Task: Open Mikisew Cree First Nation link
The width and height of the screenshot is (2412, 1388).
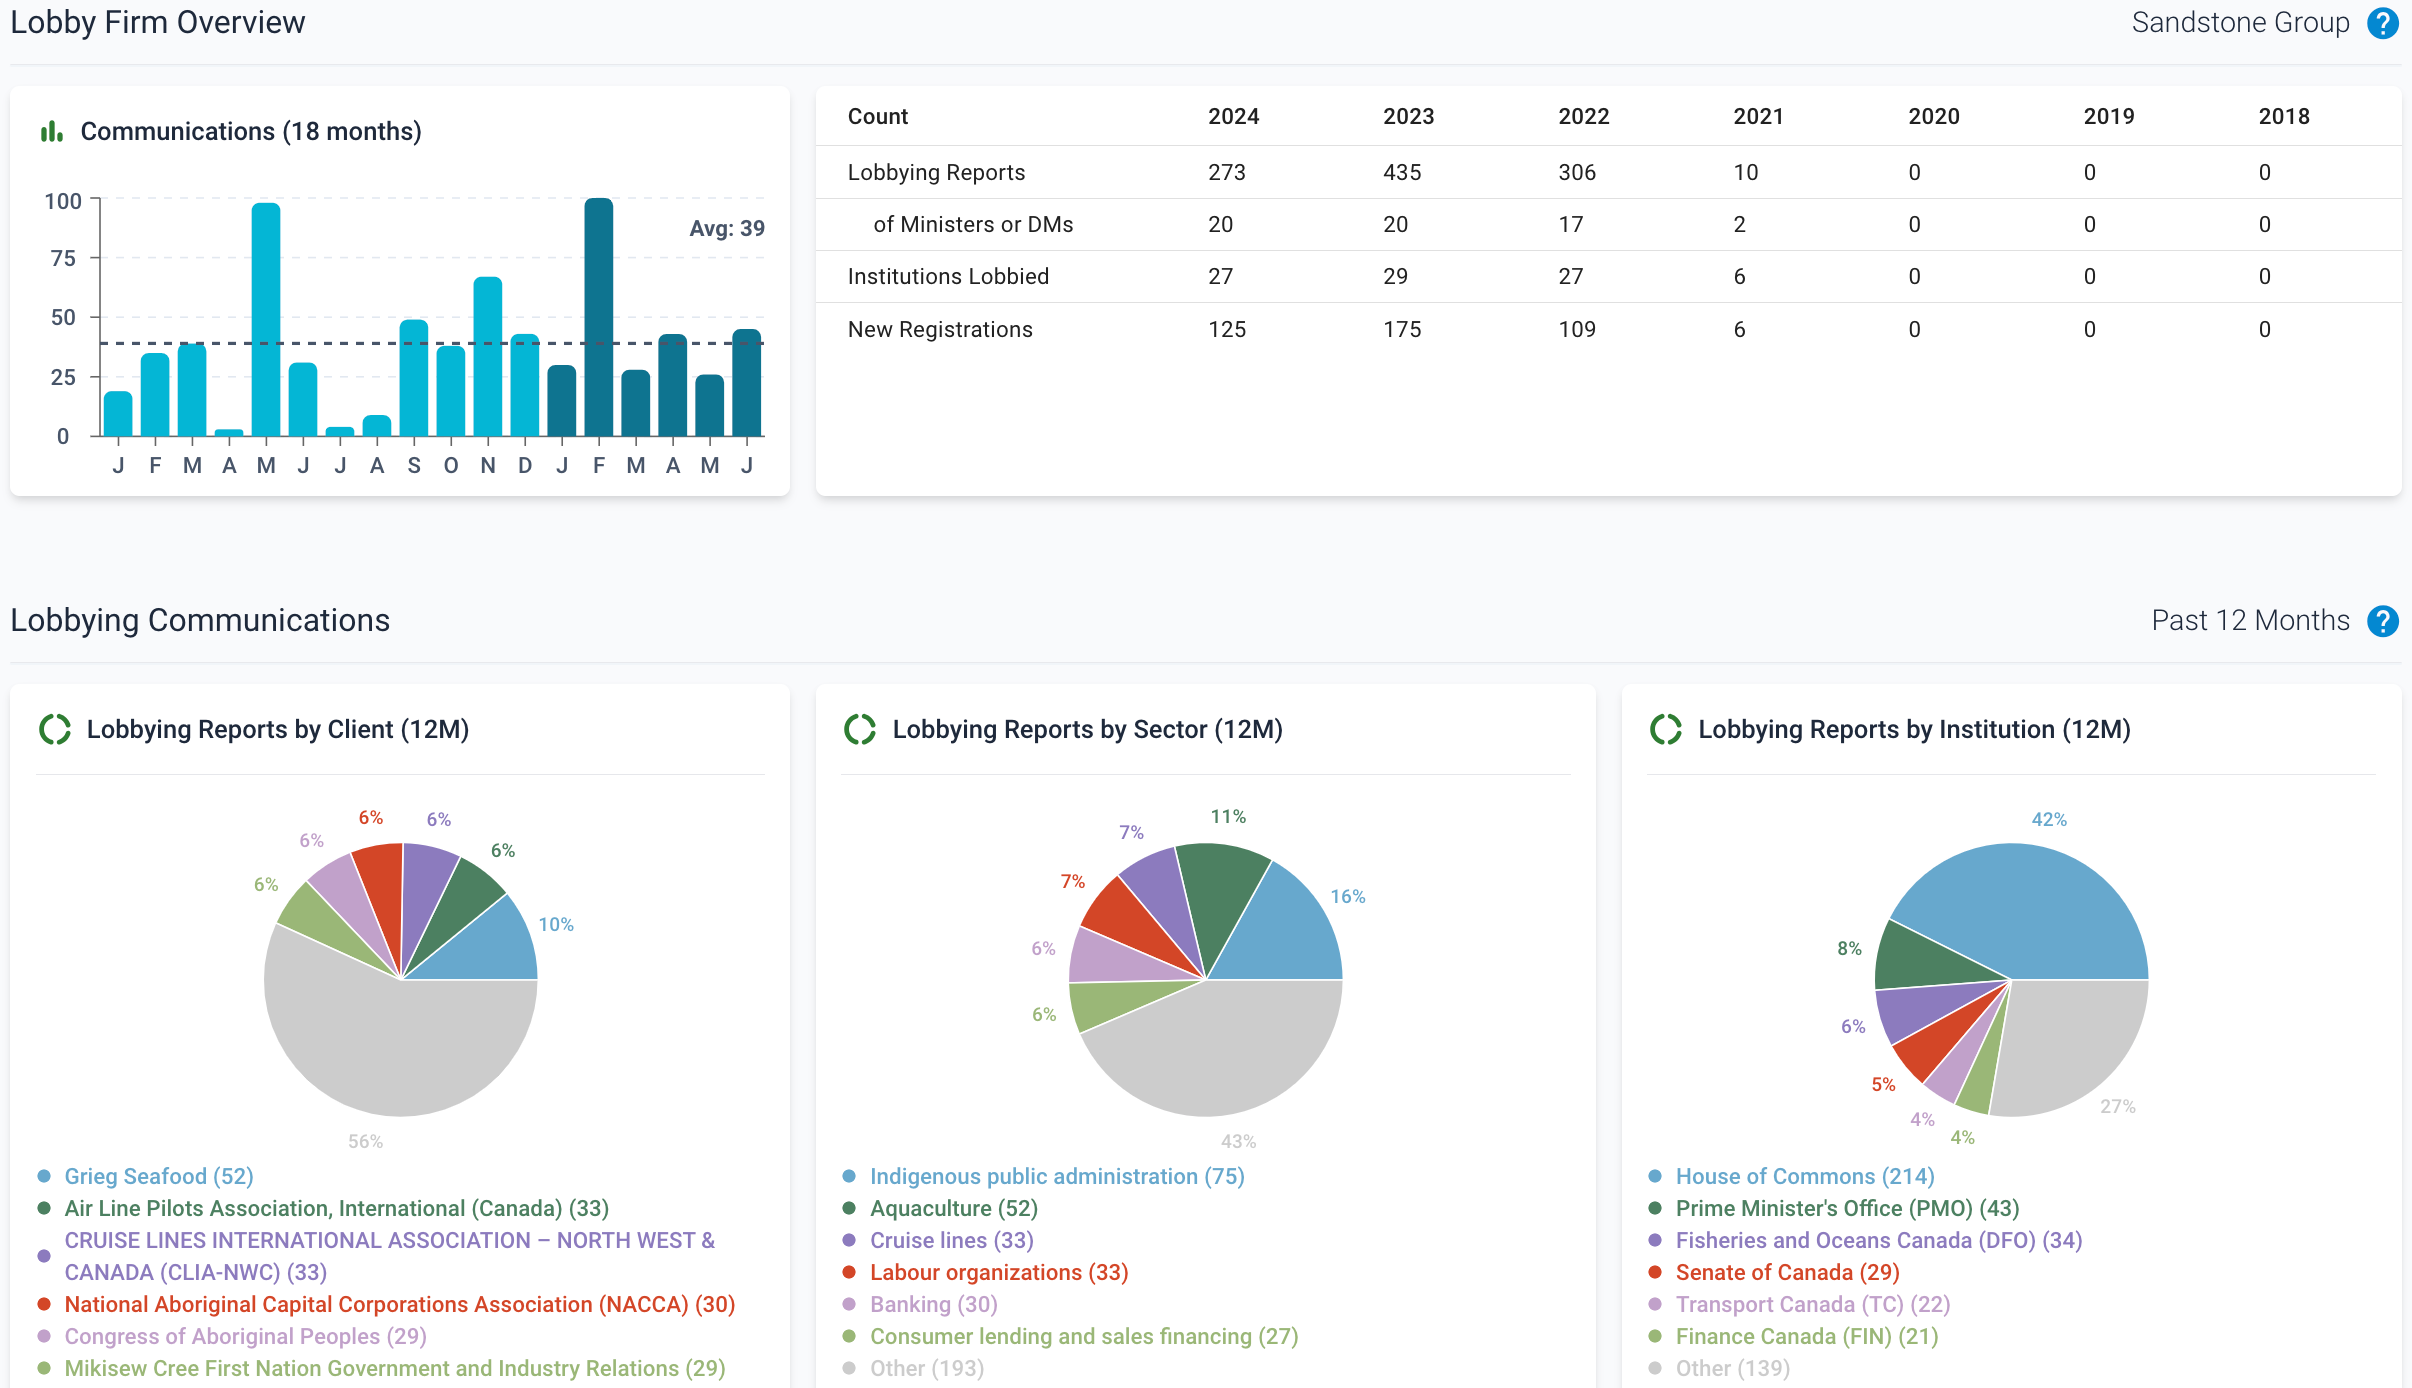Action: [395, 1368]
